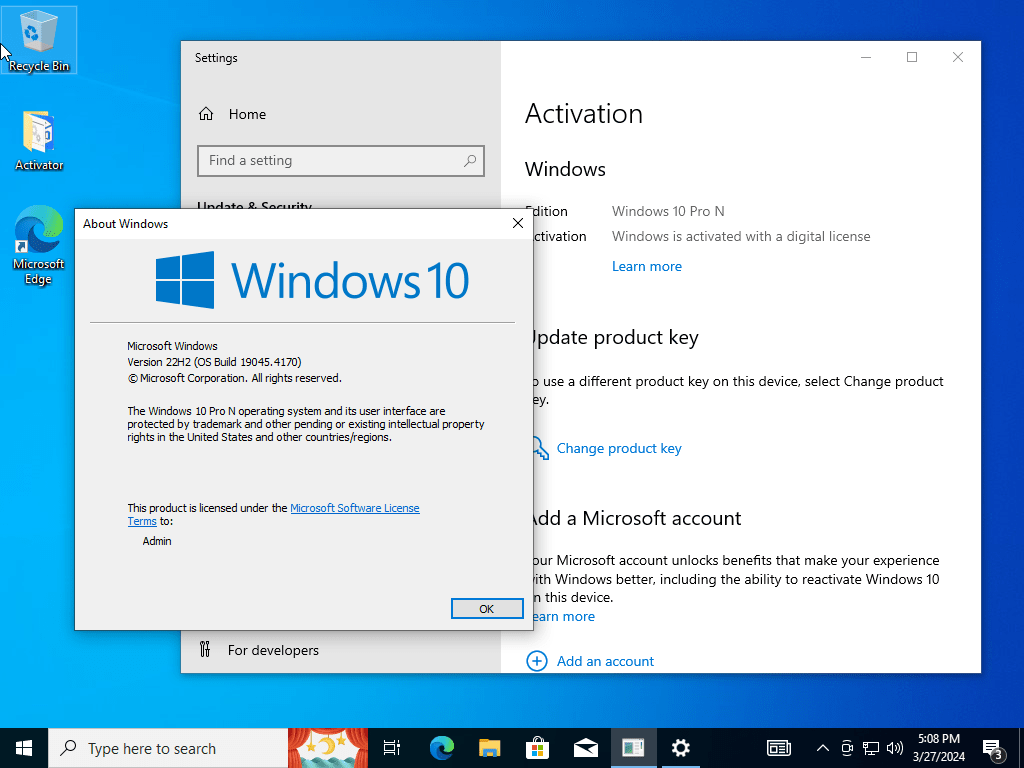The height and width of the screenshot is (768, 1024).
Task: Open the Microsoft Software License Terms link
Action: [355, 508]
